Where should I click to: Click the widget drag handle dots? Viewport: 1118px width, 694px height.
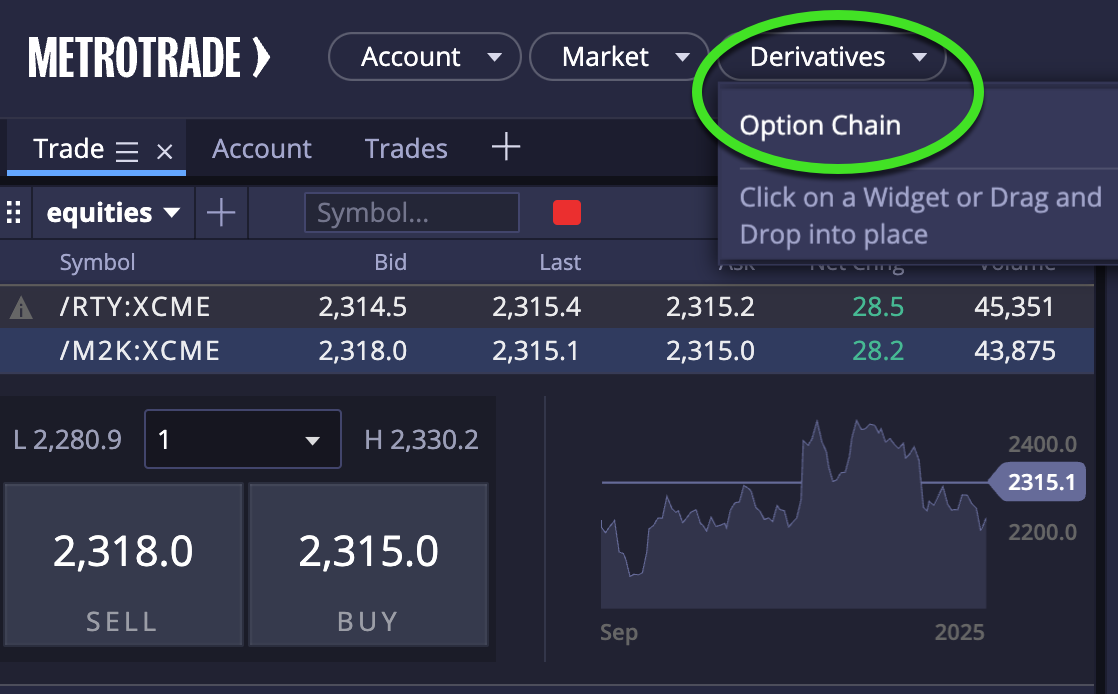14,213
